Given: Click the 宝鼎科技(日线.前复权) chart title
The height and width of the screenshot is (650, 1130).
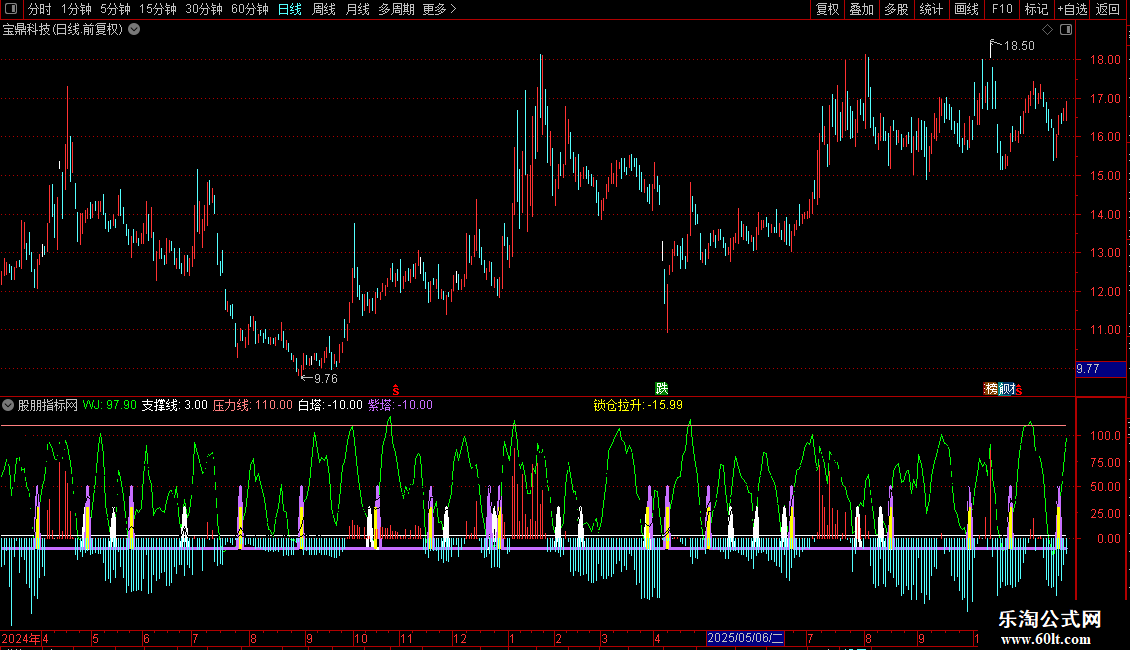Looking at the screenshot, I should click(x=63, y=29).
